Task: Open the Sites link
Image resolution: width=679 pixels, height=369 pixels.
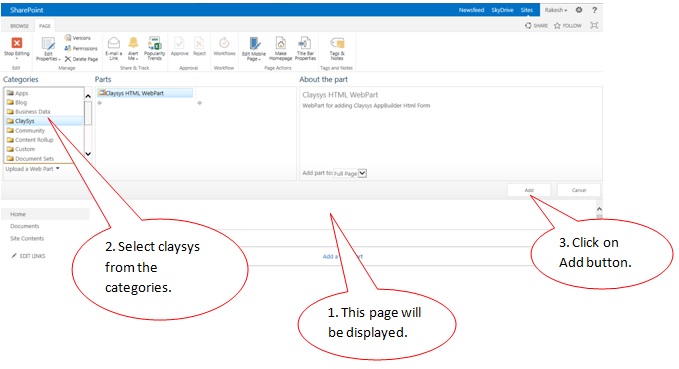Action: click(x=527, y=10)
